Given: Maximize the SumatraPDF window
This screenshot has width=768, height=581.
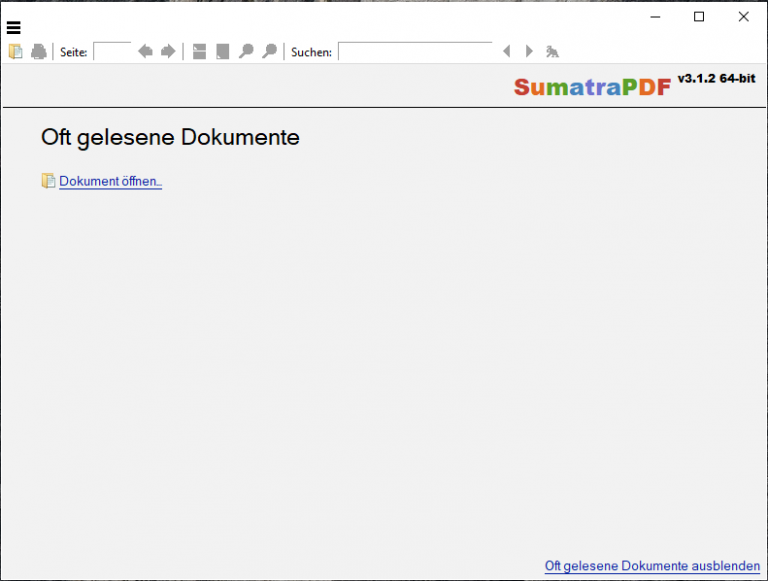Looking at the screenshot, I should click(x=699, y=16).
